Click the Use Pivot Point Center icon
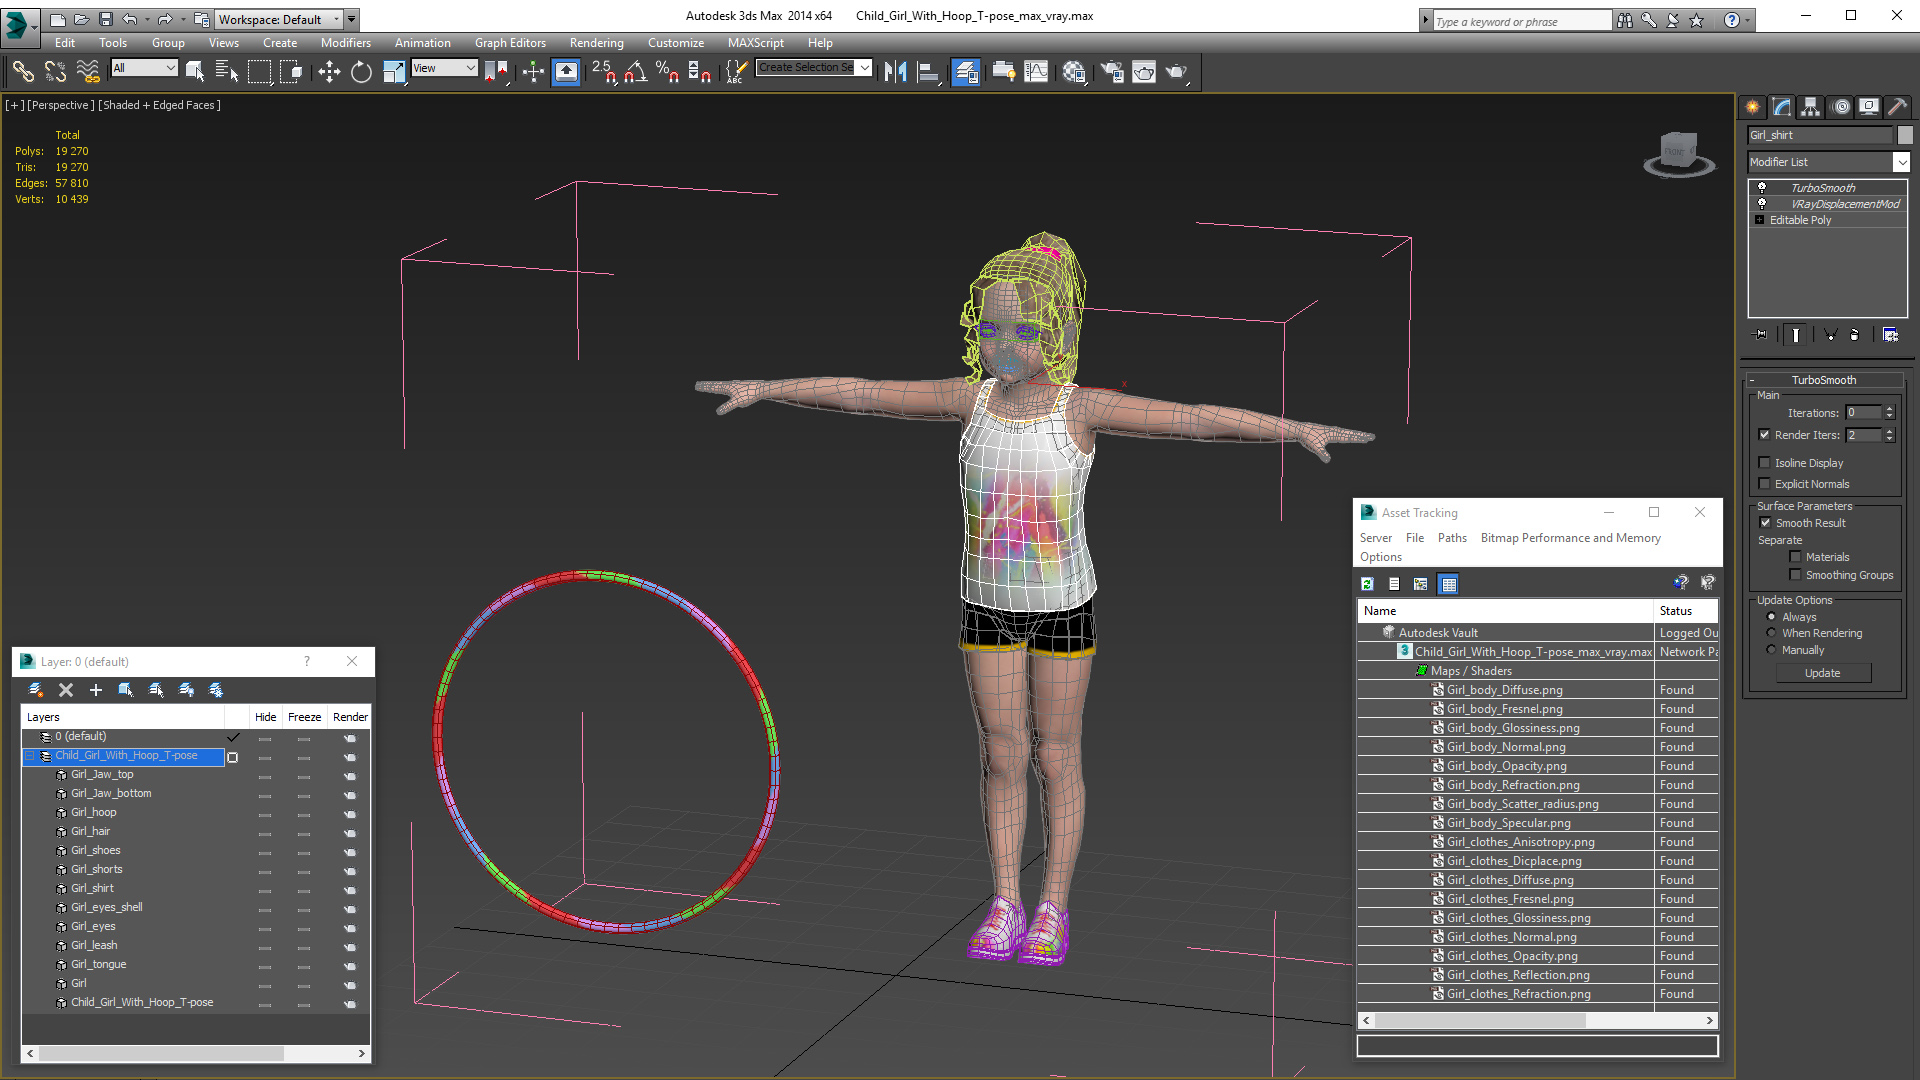The height and width of the screenshot is (1080, 1920). click(x=496, y=71)
